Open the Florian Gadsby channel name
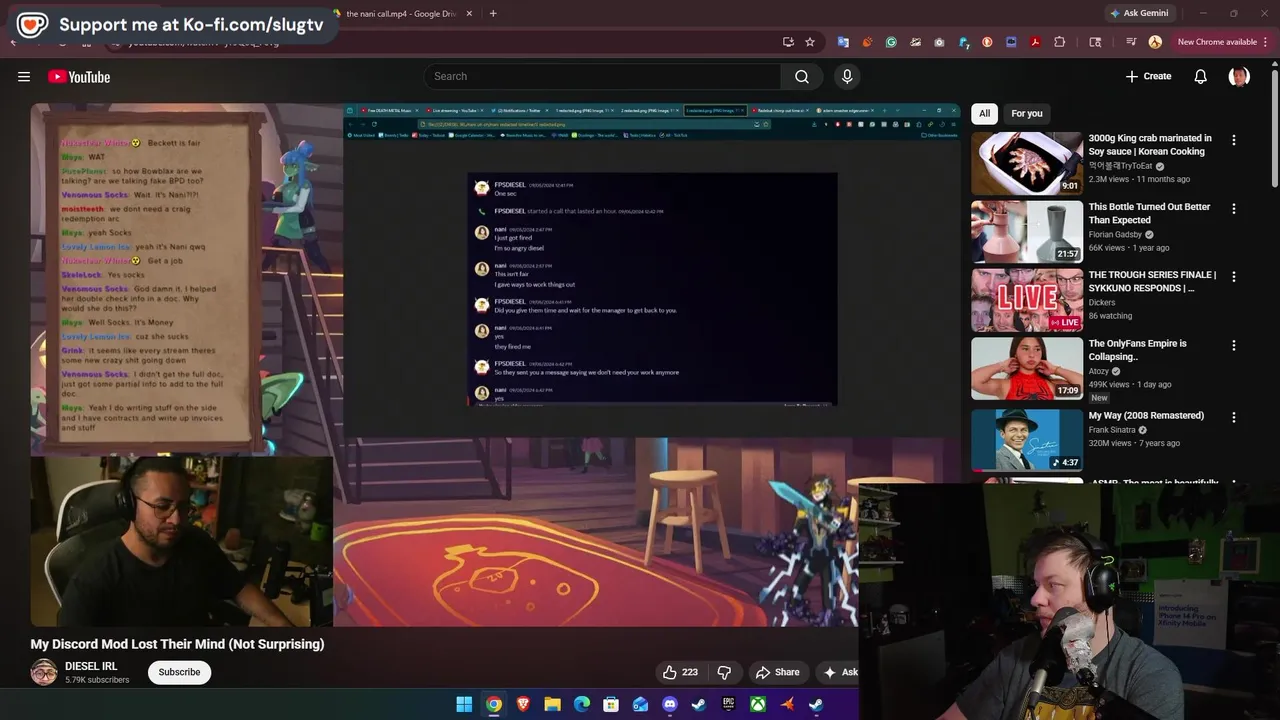 [x=1115, y=235]
